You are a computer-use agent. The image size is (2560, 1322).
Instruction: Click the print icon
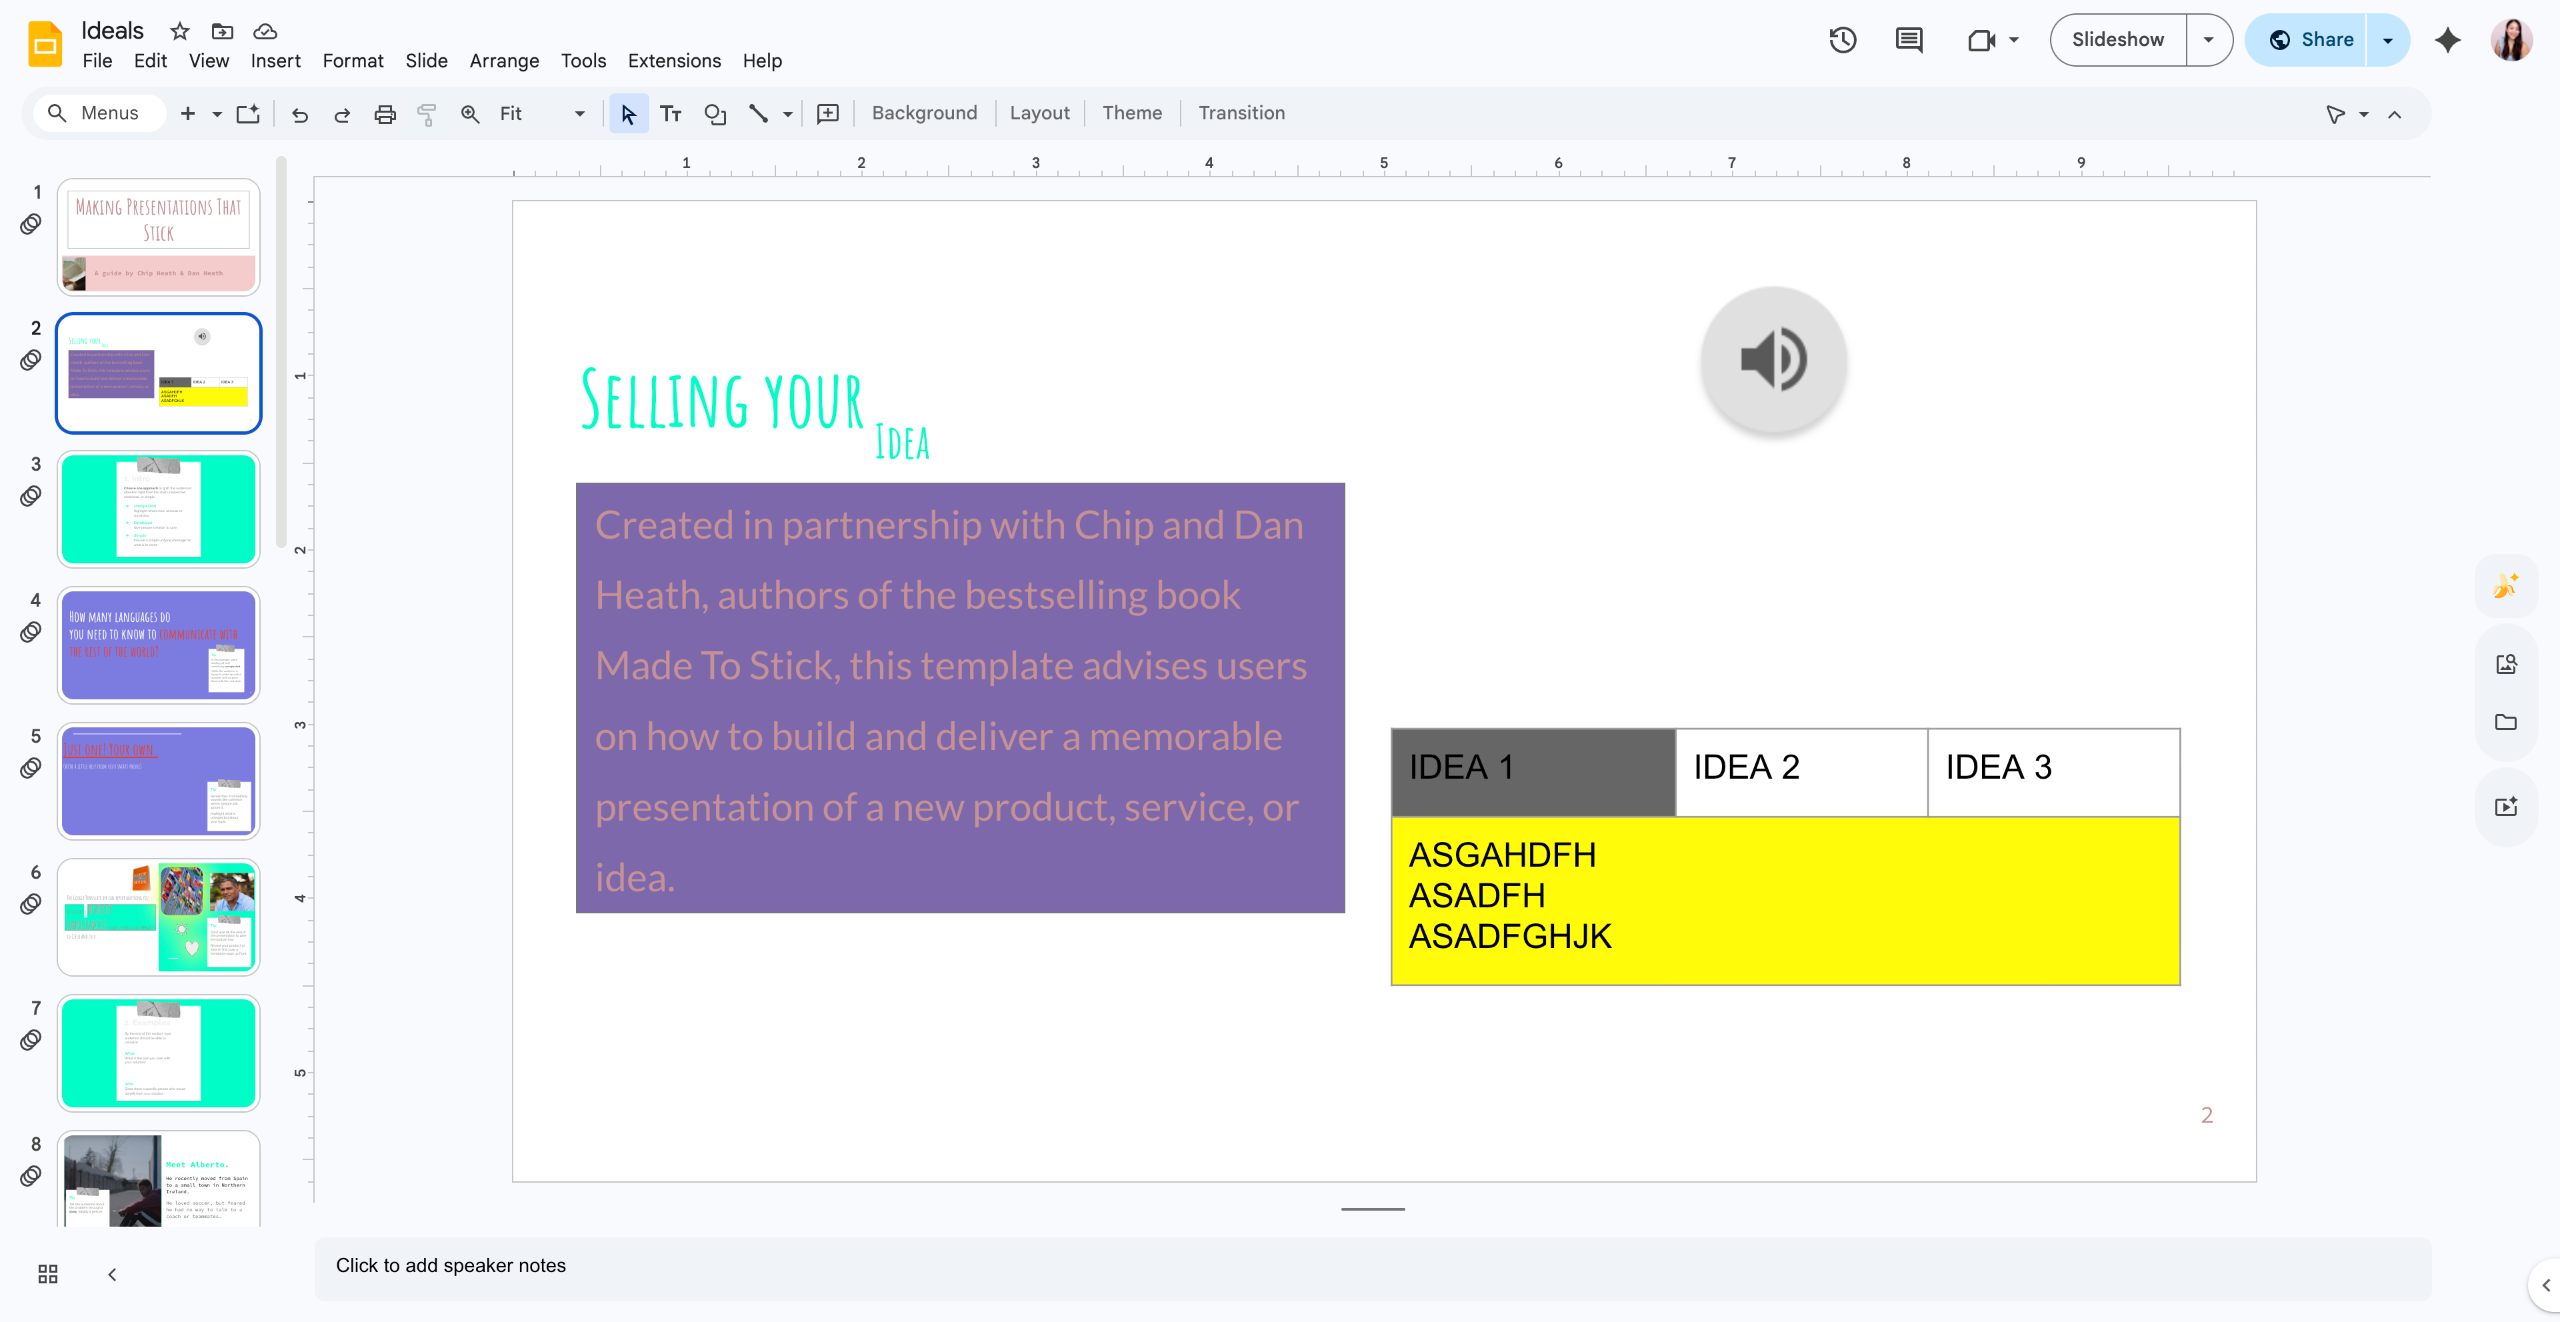385,114
